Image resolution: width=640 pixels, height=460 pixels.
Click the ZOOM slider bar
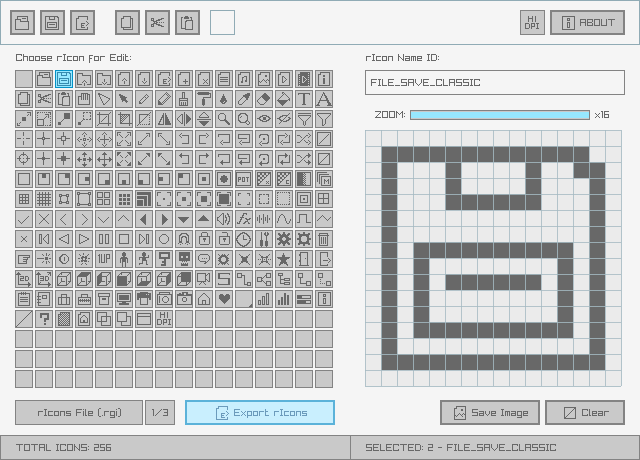click(x=500, y=115)
